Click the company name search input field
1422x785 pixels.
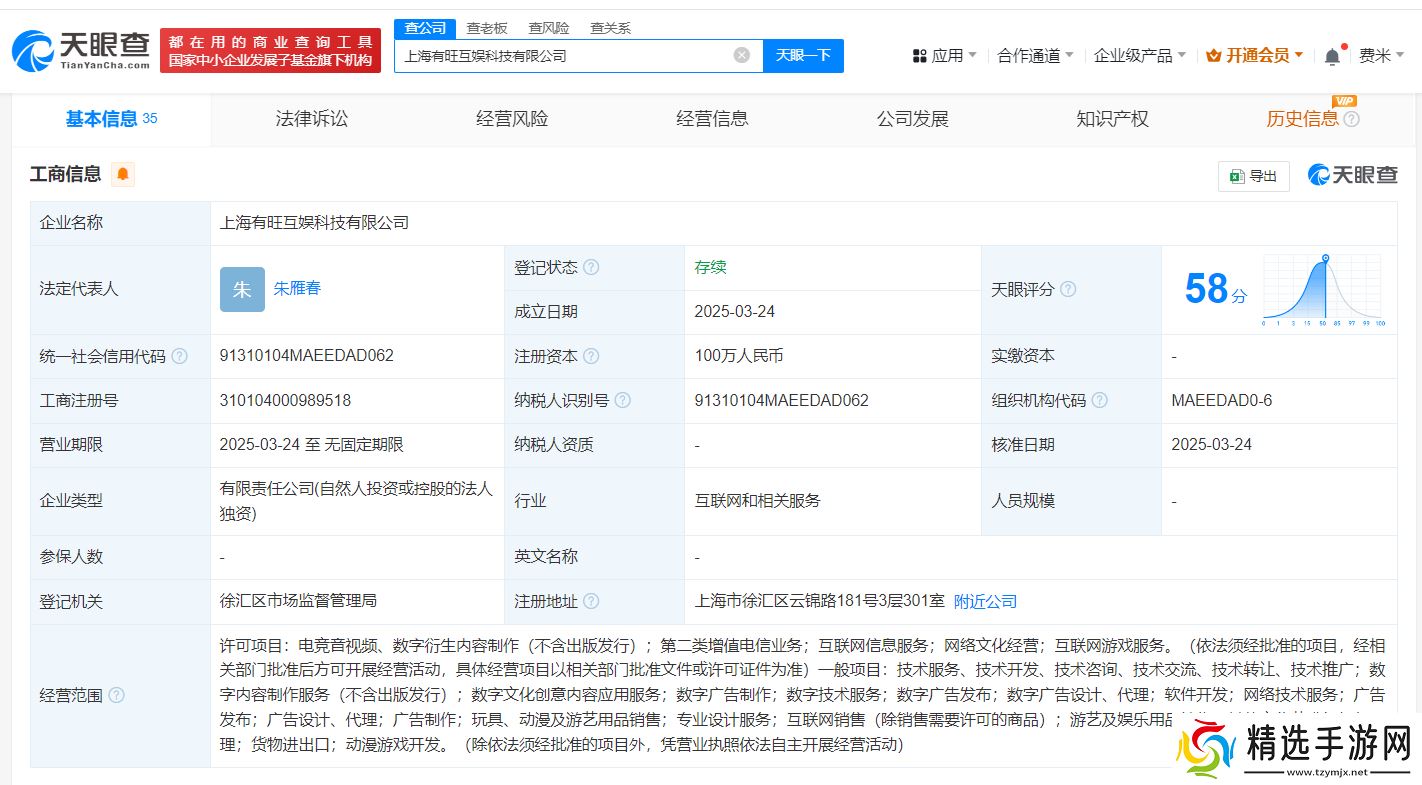tap(565, 56)
